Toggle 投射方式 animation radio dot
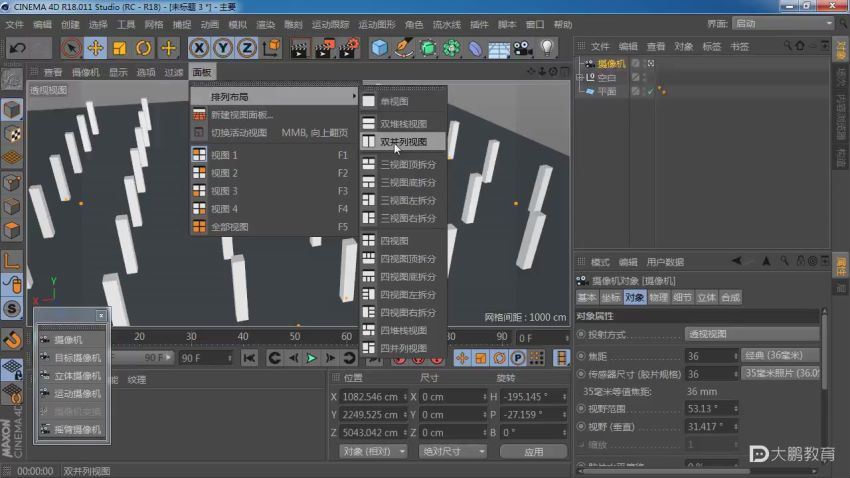This screenshot has width=850, height=478. [x=581, y=334]
